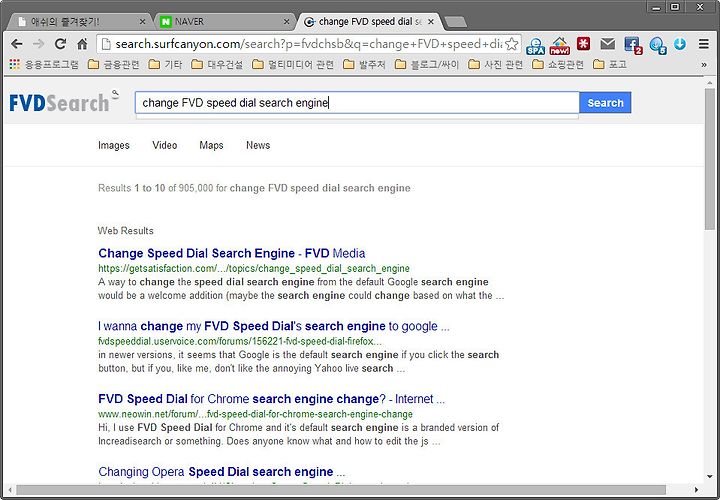
Task: Click the fvdspeeddial.uservoice.com result URL
Action: (240, 341)
